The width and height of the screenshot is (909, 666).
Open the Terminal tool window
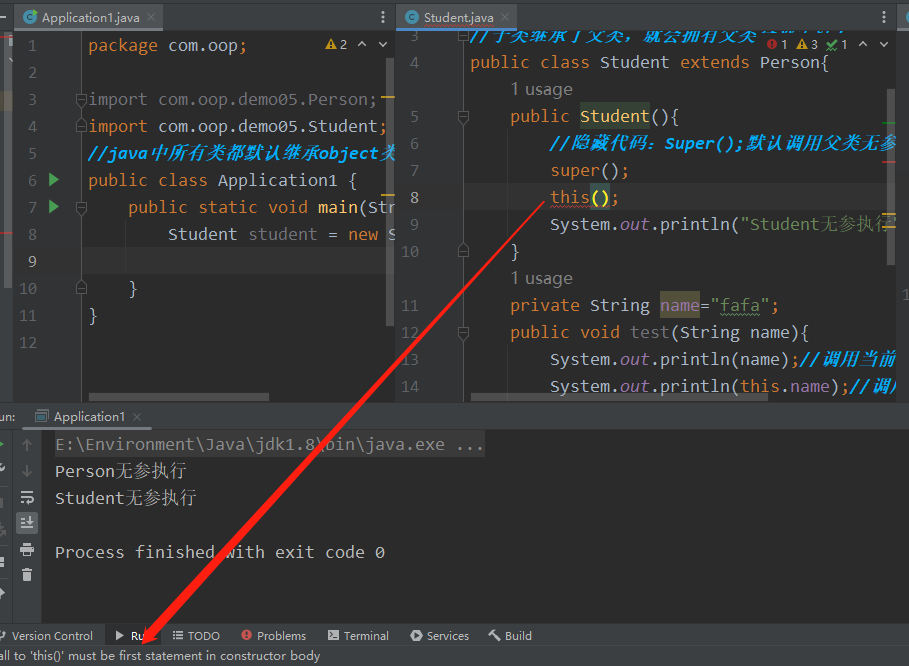coord(358,636)
